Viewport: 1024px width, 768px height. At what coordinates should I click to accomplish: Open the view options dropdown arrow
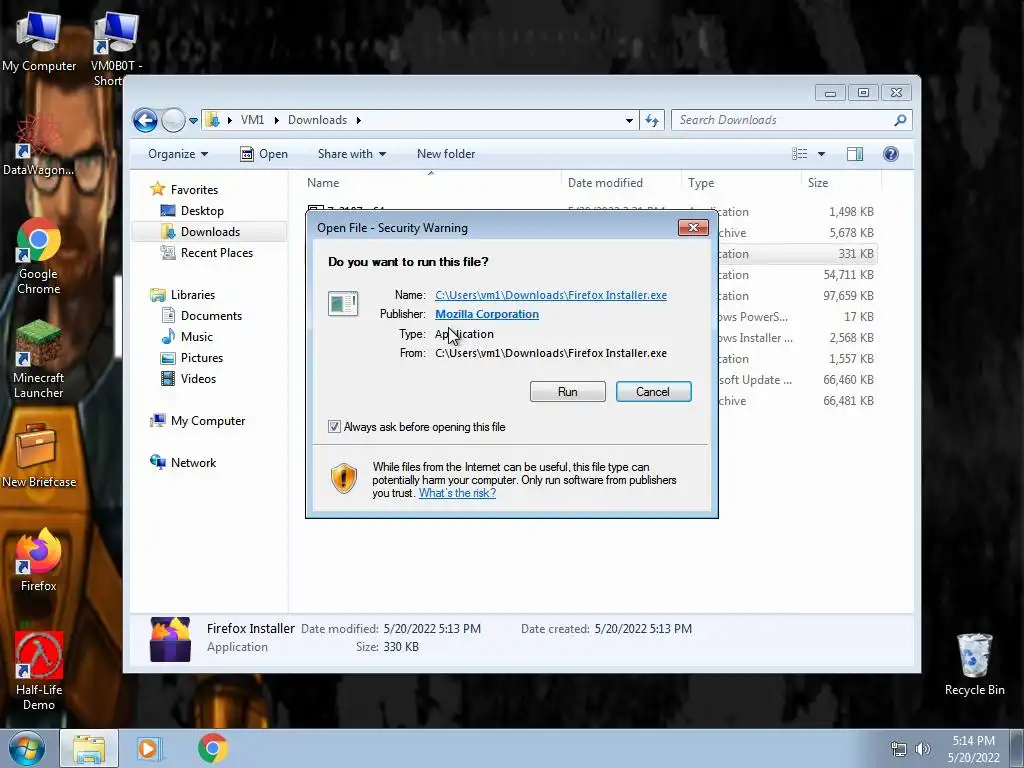pyautogui.click(x=822, y=154)
